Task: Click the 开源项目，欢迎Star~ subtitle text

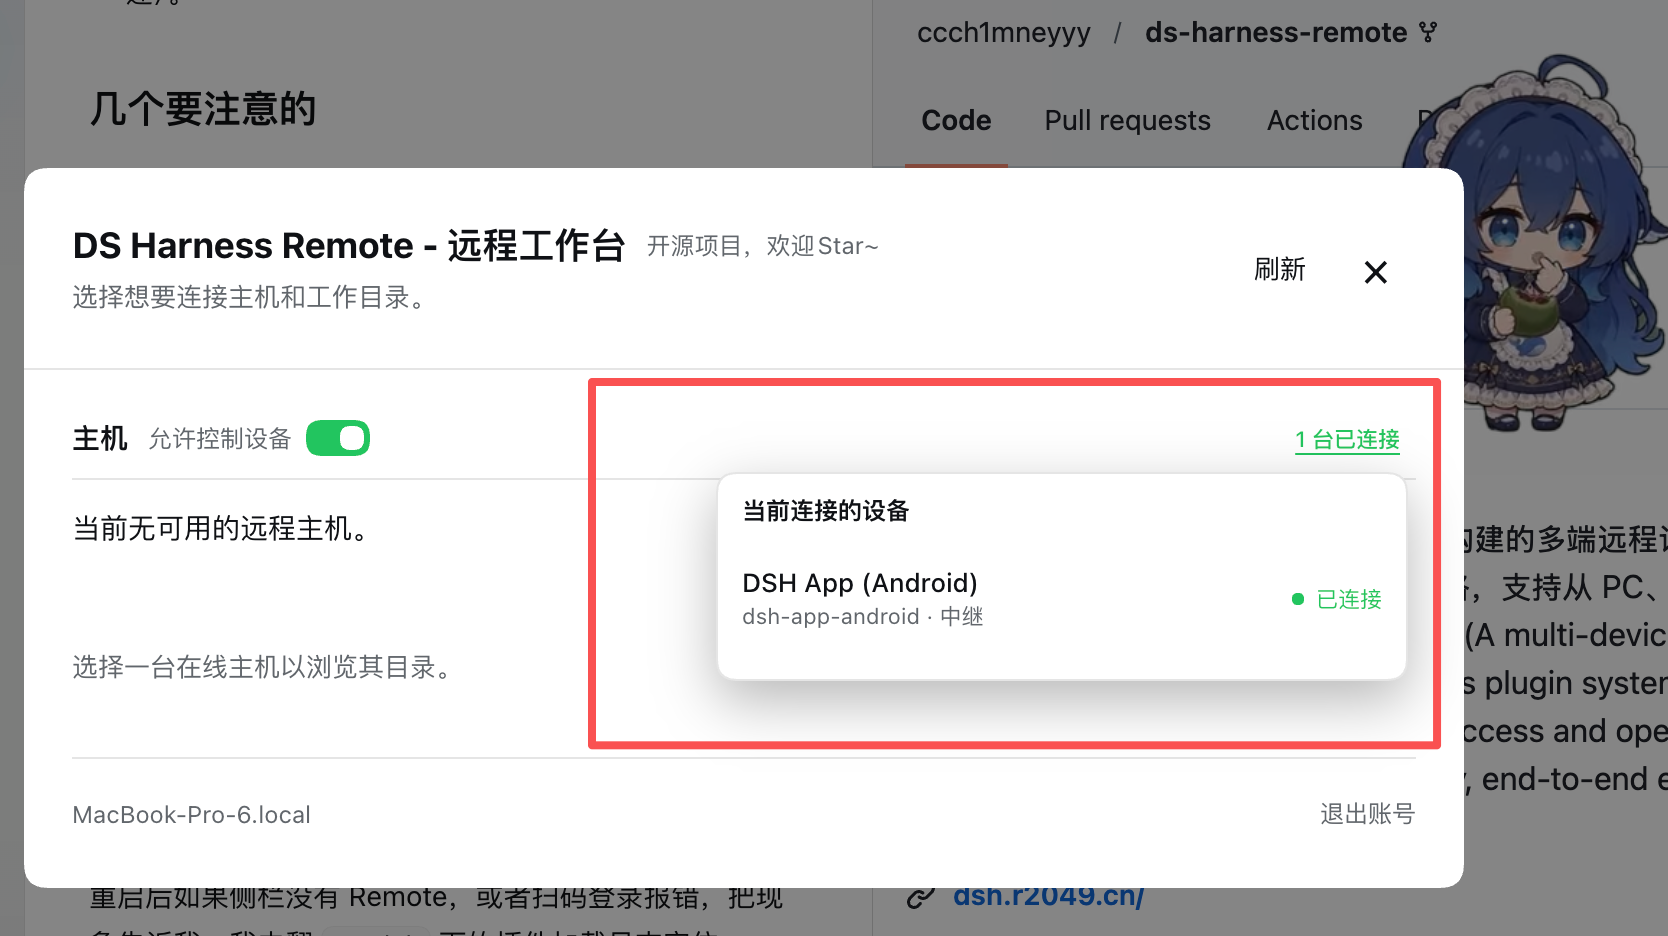Action: (762, 246)
